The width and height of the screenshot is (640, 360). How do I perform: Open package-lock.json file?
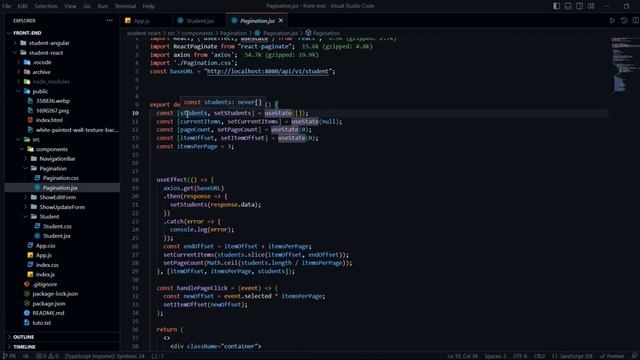[x=55, y=294]
